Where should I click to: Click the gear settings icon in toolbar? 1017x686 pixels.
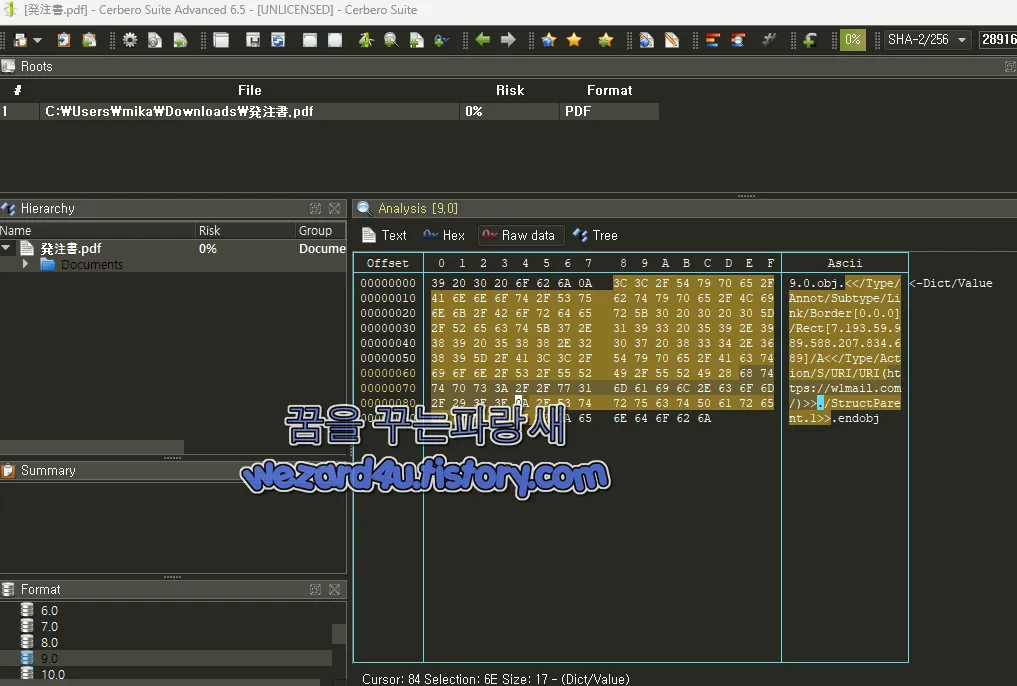(130, 40)
